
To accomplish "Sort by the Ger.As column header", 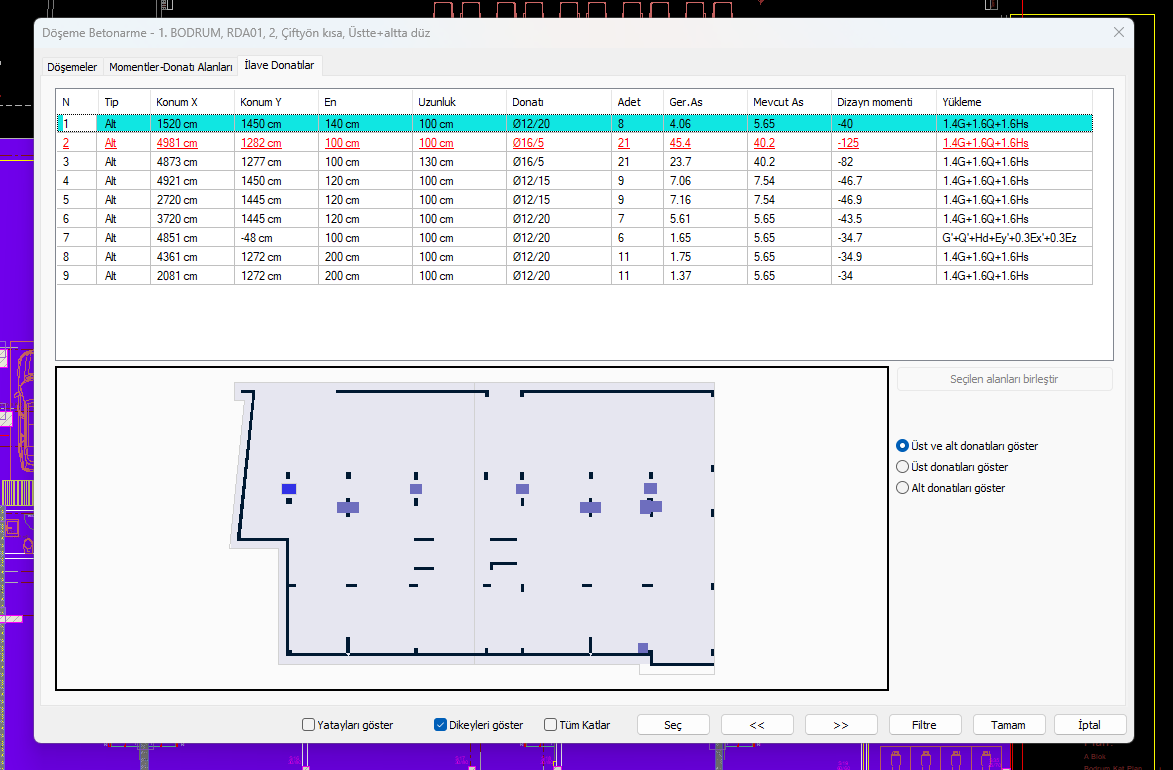I will click(x=705, y=102).
